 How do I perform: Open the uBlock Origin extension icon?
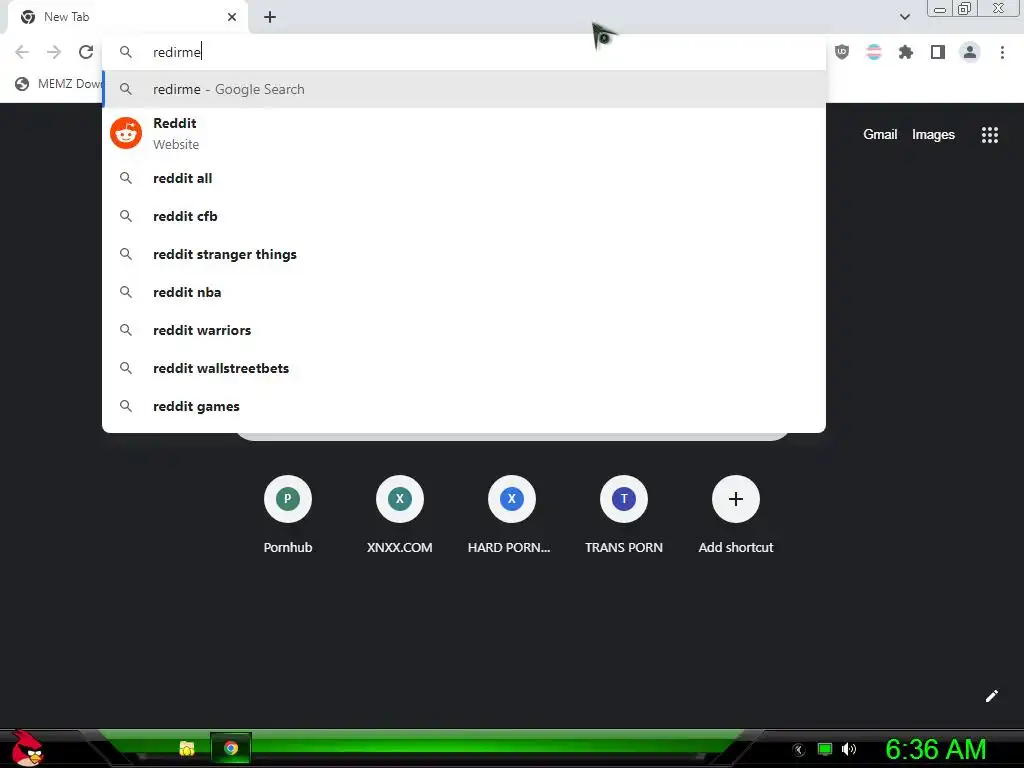point(842,52)
